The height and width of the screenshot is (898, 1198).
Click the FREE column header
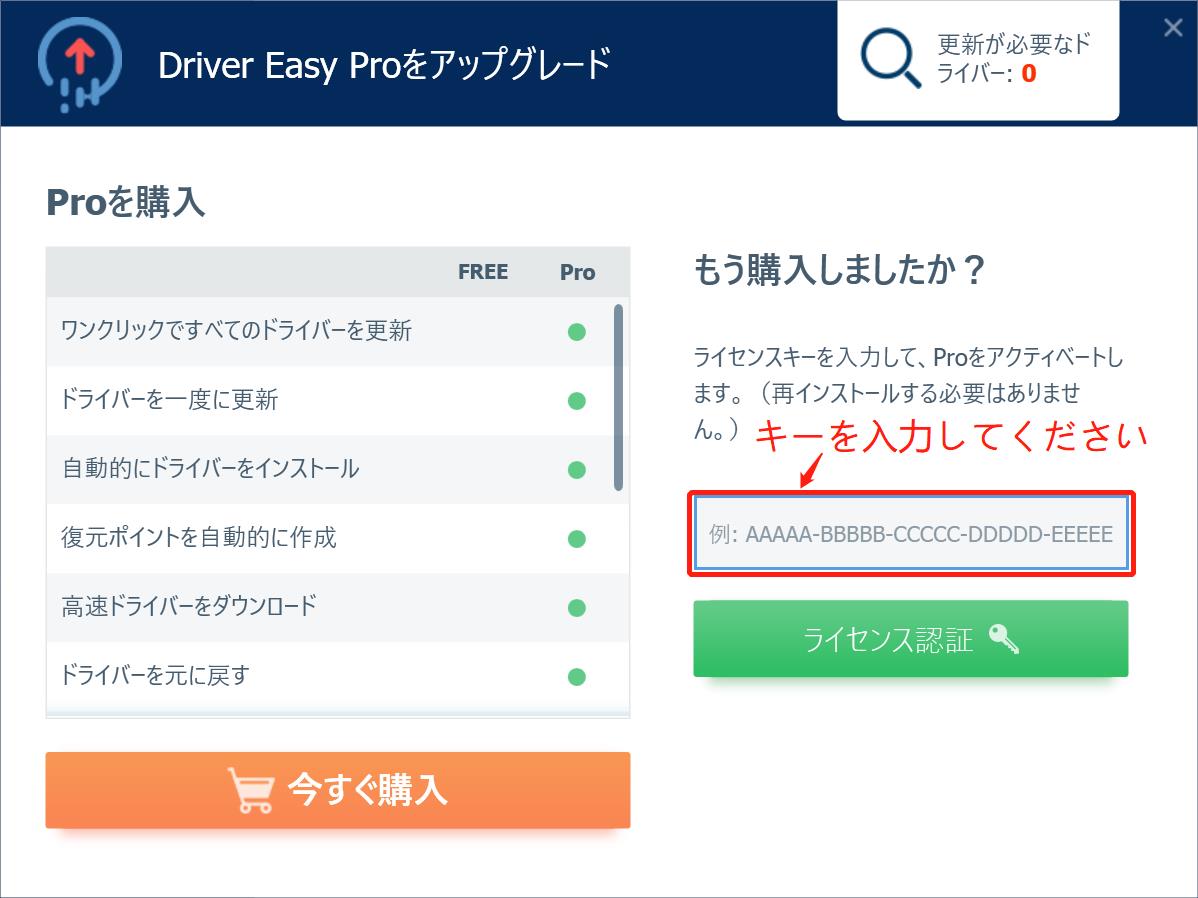click(x=483, y=272)
